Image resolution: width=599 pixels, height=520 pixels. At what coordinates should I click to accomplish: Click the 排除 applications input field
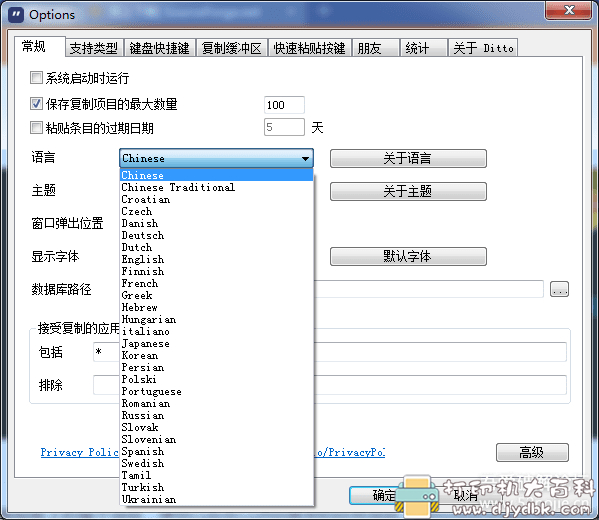pyautogui.click(x=330, y=385)
